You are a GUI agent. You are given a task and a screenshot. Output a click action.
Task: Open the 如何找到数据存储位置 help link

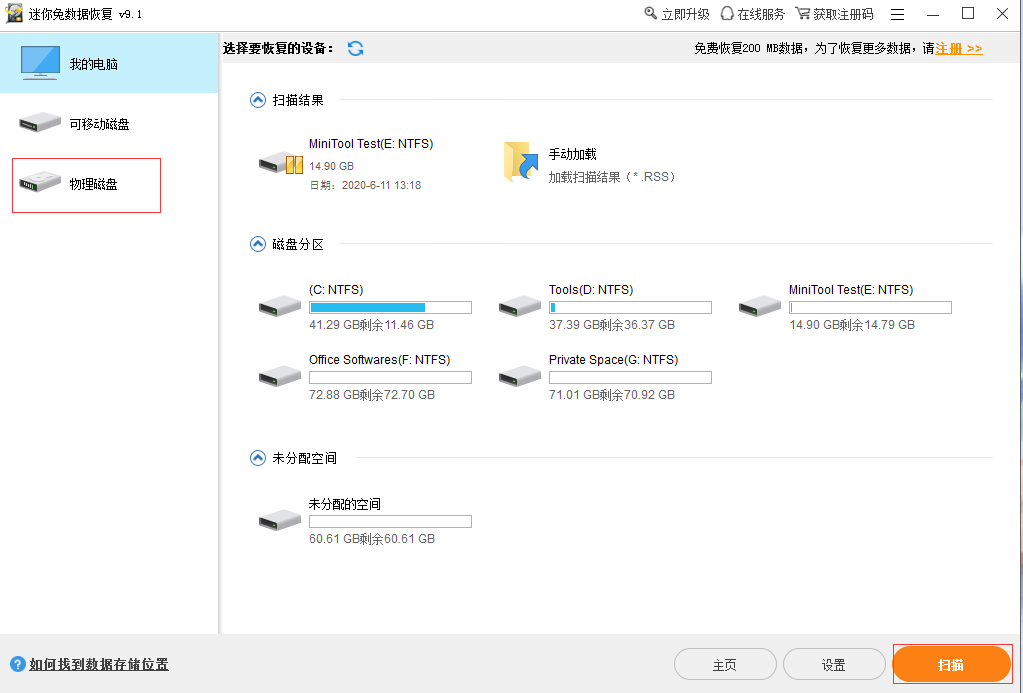pyautogui.click(x=99, y=664)
